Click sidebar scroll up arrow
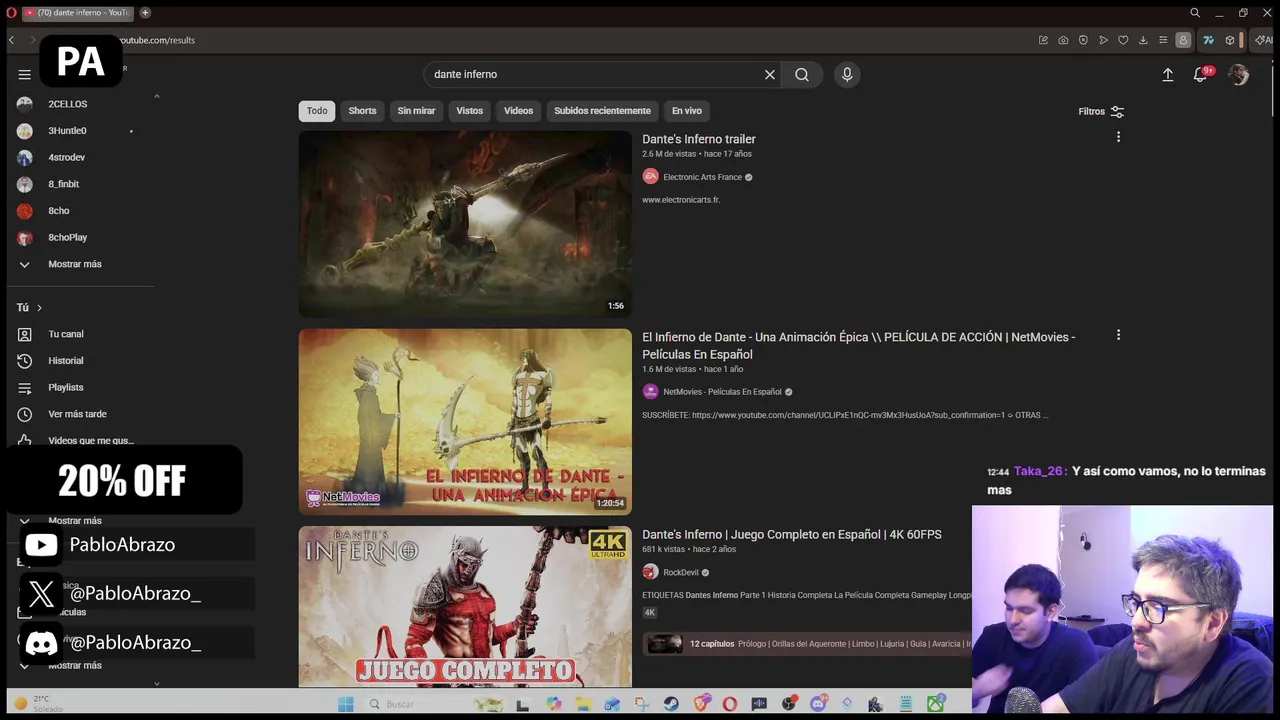1280x720 pixels. point(156,96)
